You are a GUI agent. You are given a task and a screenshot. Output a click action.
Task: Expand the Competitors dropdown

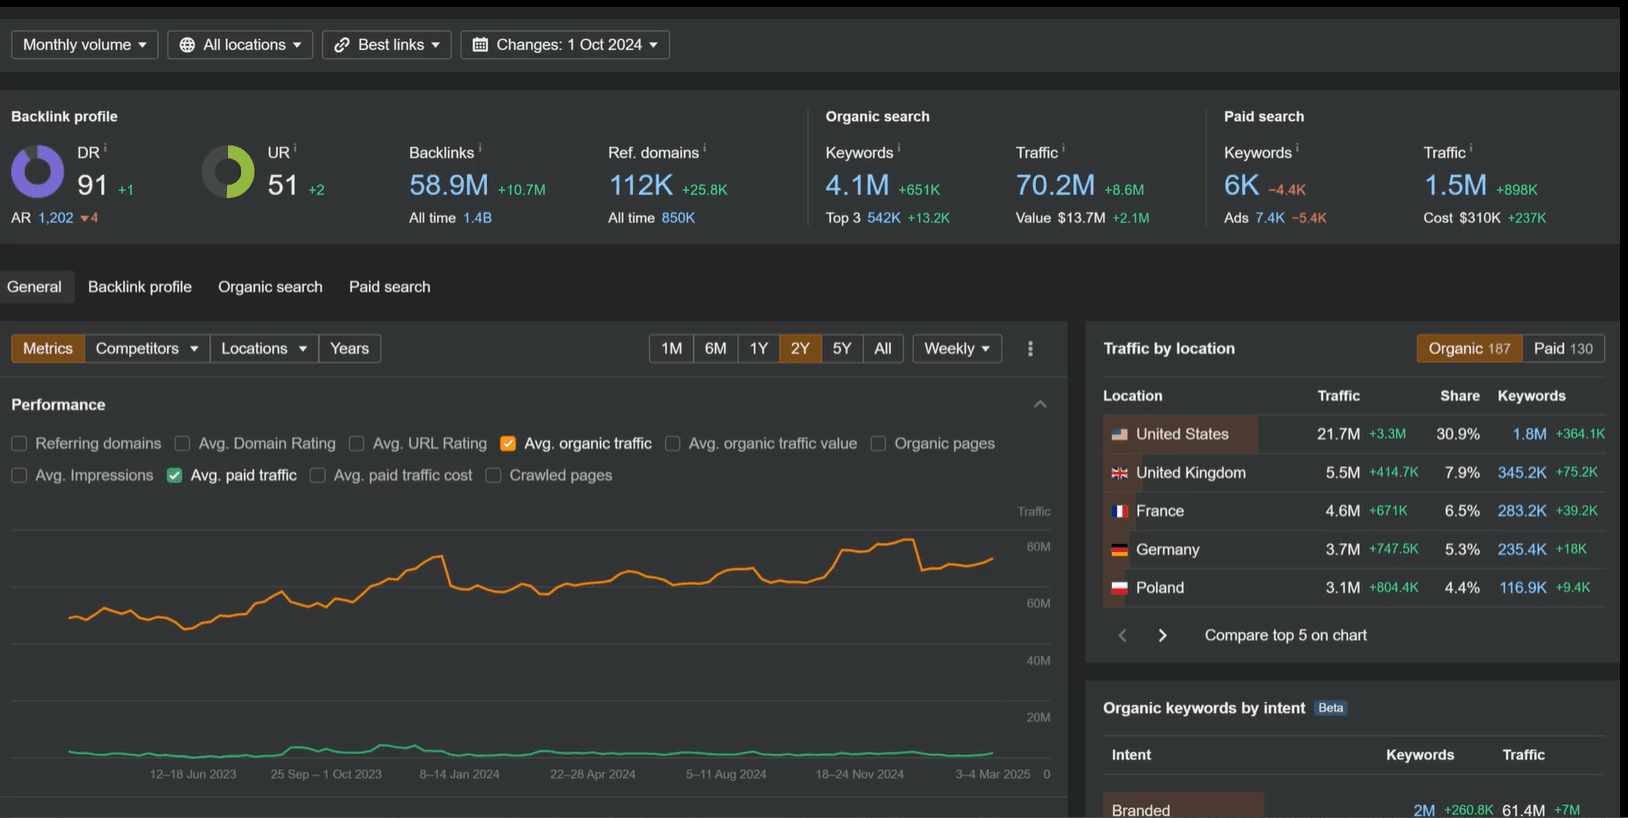(147, 348)
